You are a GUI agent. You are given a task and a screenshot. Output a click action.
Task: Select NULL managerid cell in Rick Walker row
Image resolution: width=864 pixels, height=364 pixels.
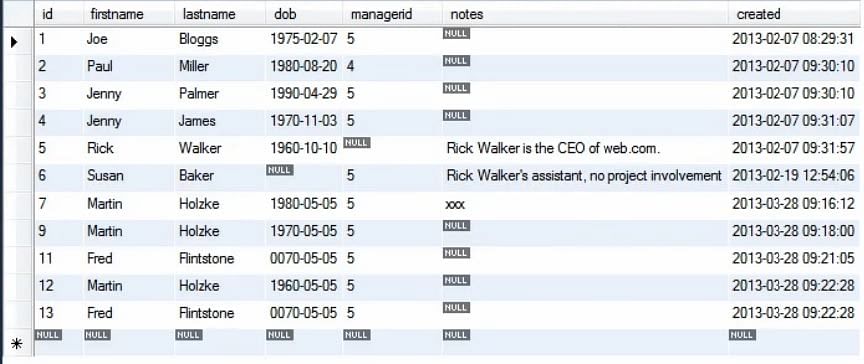[x=392, y=150]
